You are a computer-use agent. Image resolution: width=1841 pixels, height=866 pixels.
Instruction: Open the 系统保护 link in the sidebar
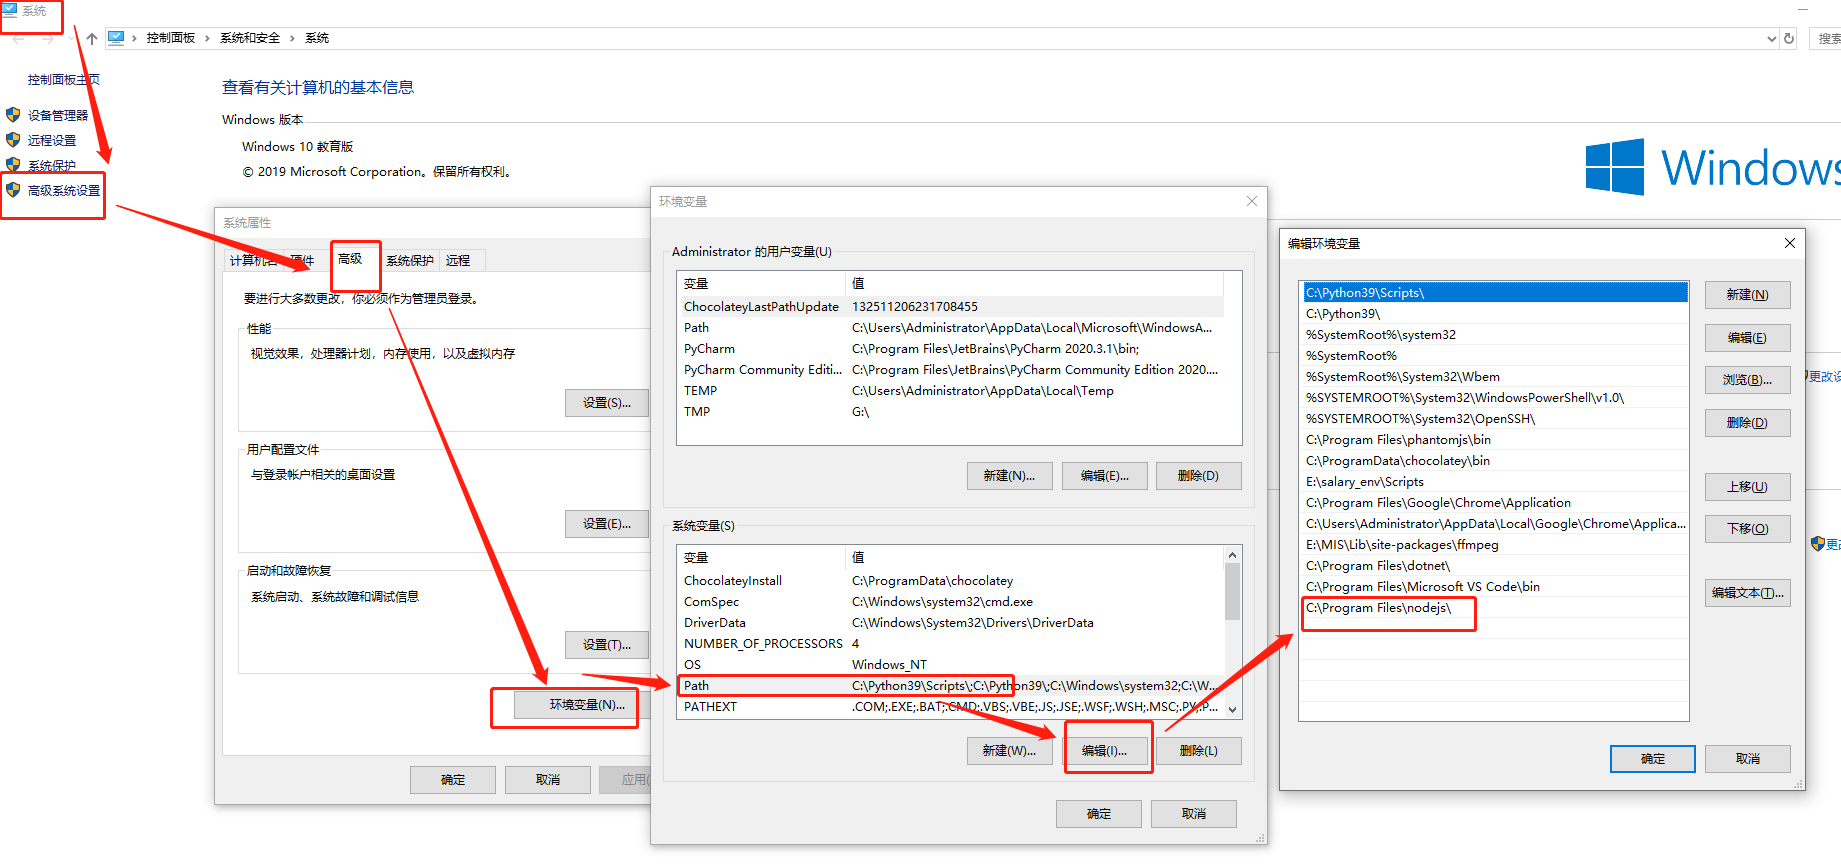coord(52,166)
